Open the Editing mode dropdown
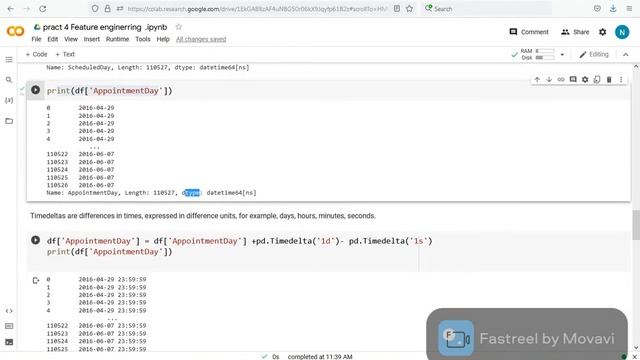This screenshot has width=640, height=360. [x=594, y=54]
